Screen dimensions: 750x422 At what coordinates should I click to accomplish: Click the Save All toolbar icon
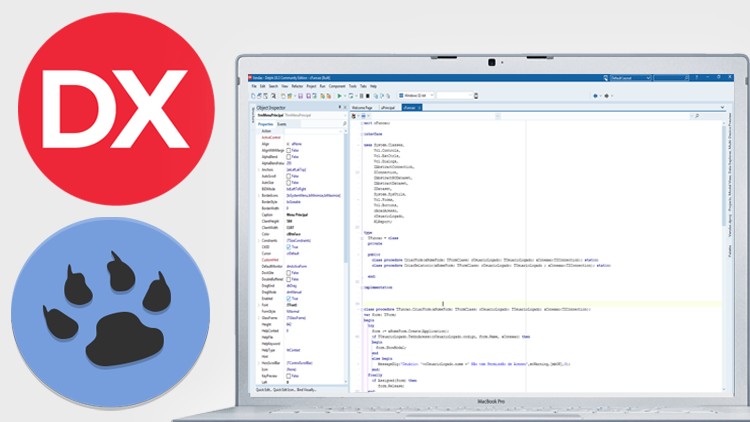tap(309, 96)
